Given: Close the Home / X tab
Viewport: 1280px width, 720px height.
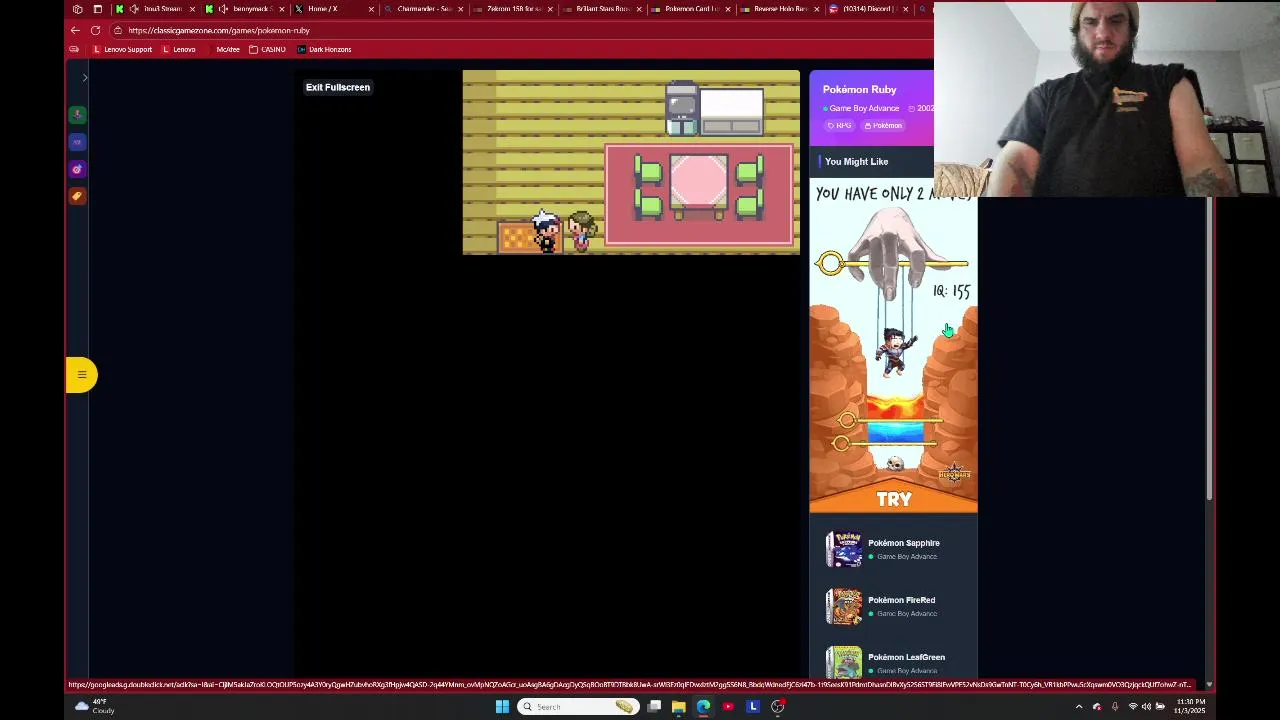Looking at the screenshot, I should pos(371,9).
